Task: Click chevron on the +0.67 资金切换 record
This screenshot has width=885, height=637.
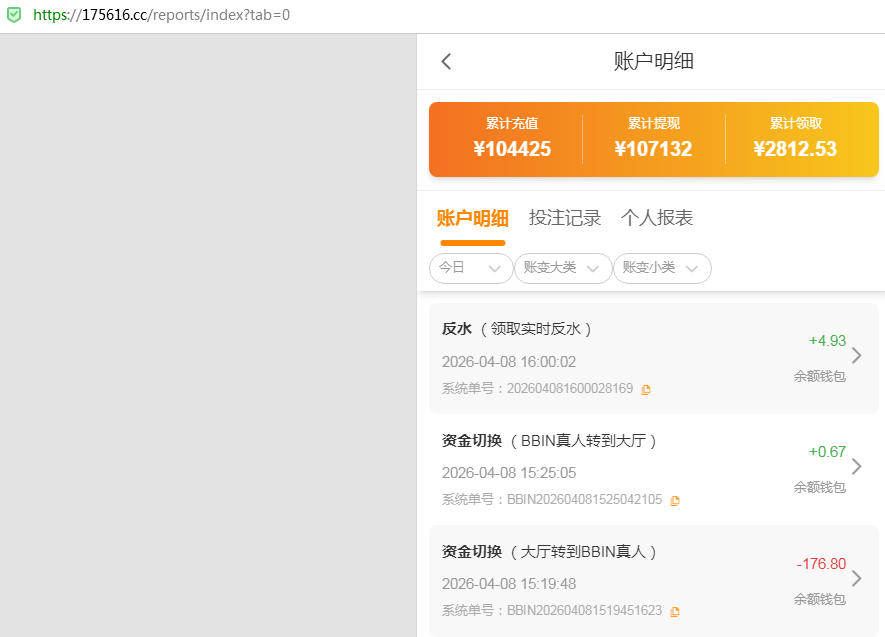Action: point(856,466)
